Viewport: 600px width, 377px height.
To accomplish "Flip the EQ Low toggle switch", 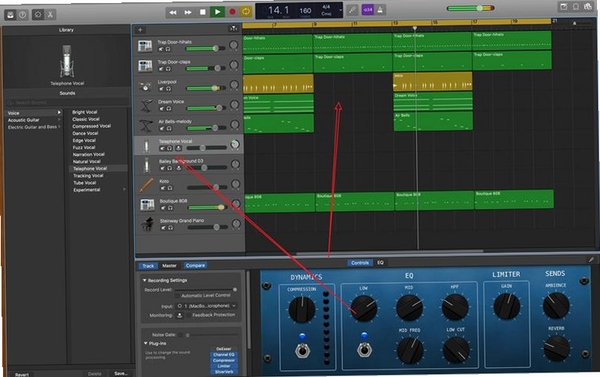I will pyautogui.click(x=364, y=349).
